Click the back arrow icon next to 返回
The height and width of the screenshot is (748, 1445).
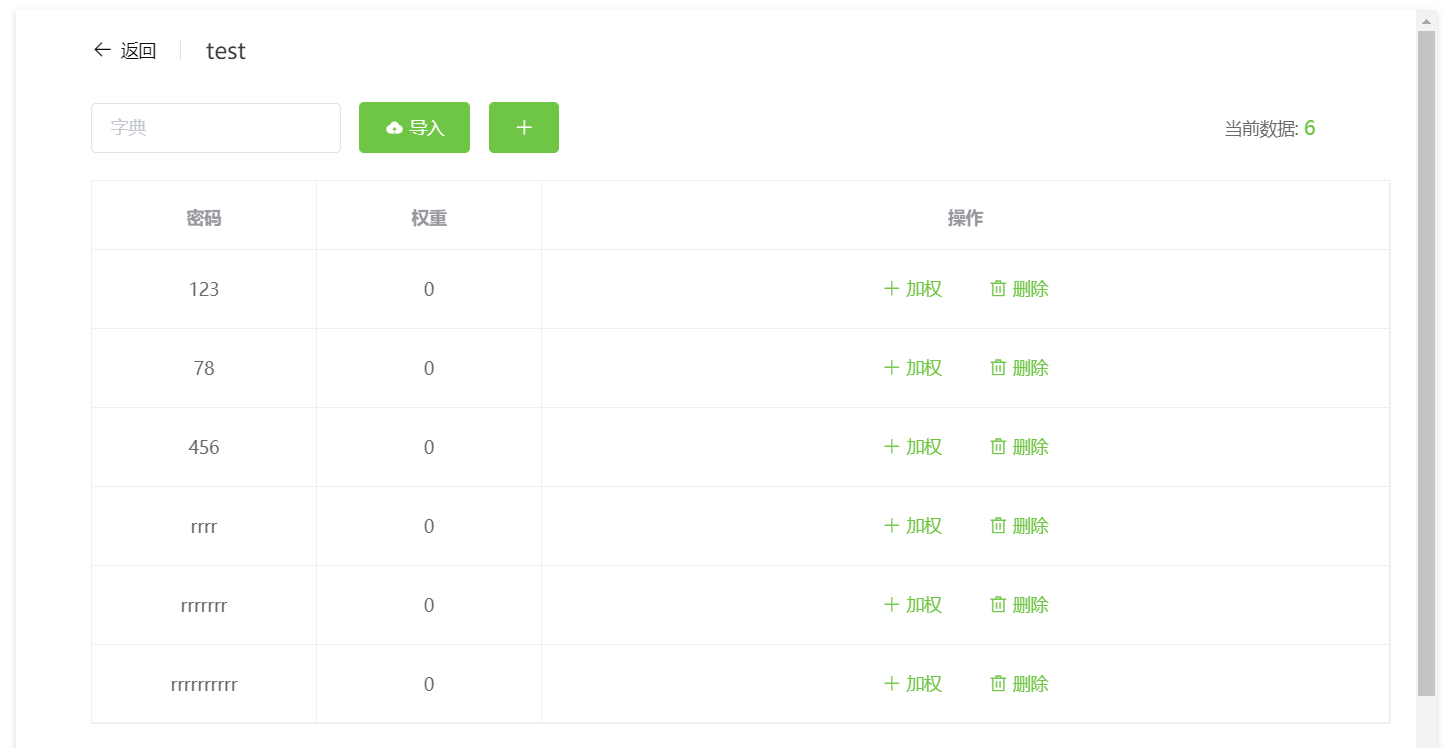click(x=101, y=50)
